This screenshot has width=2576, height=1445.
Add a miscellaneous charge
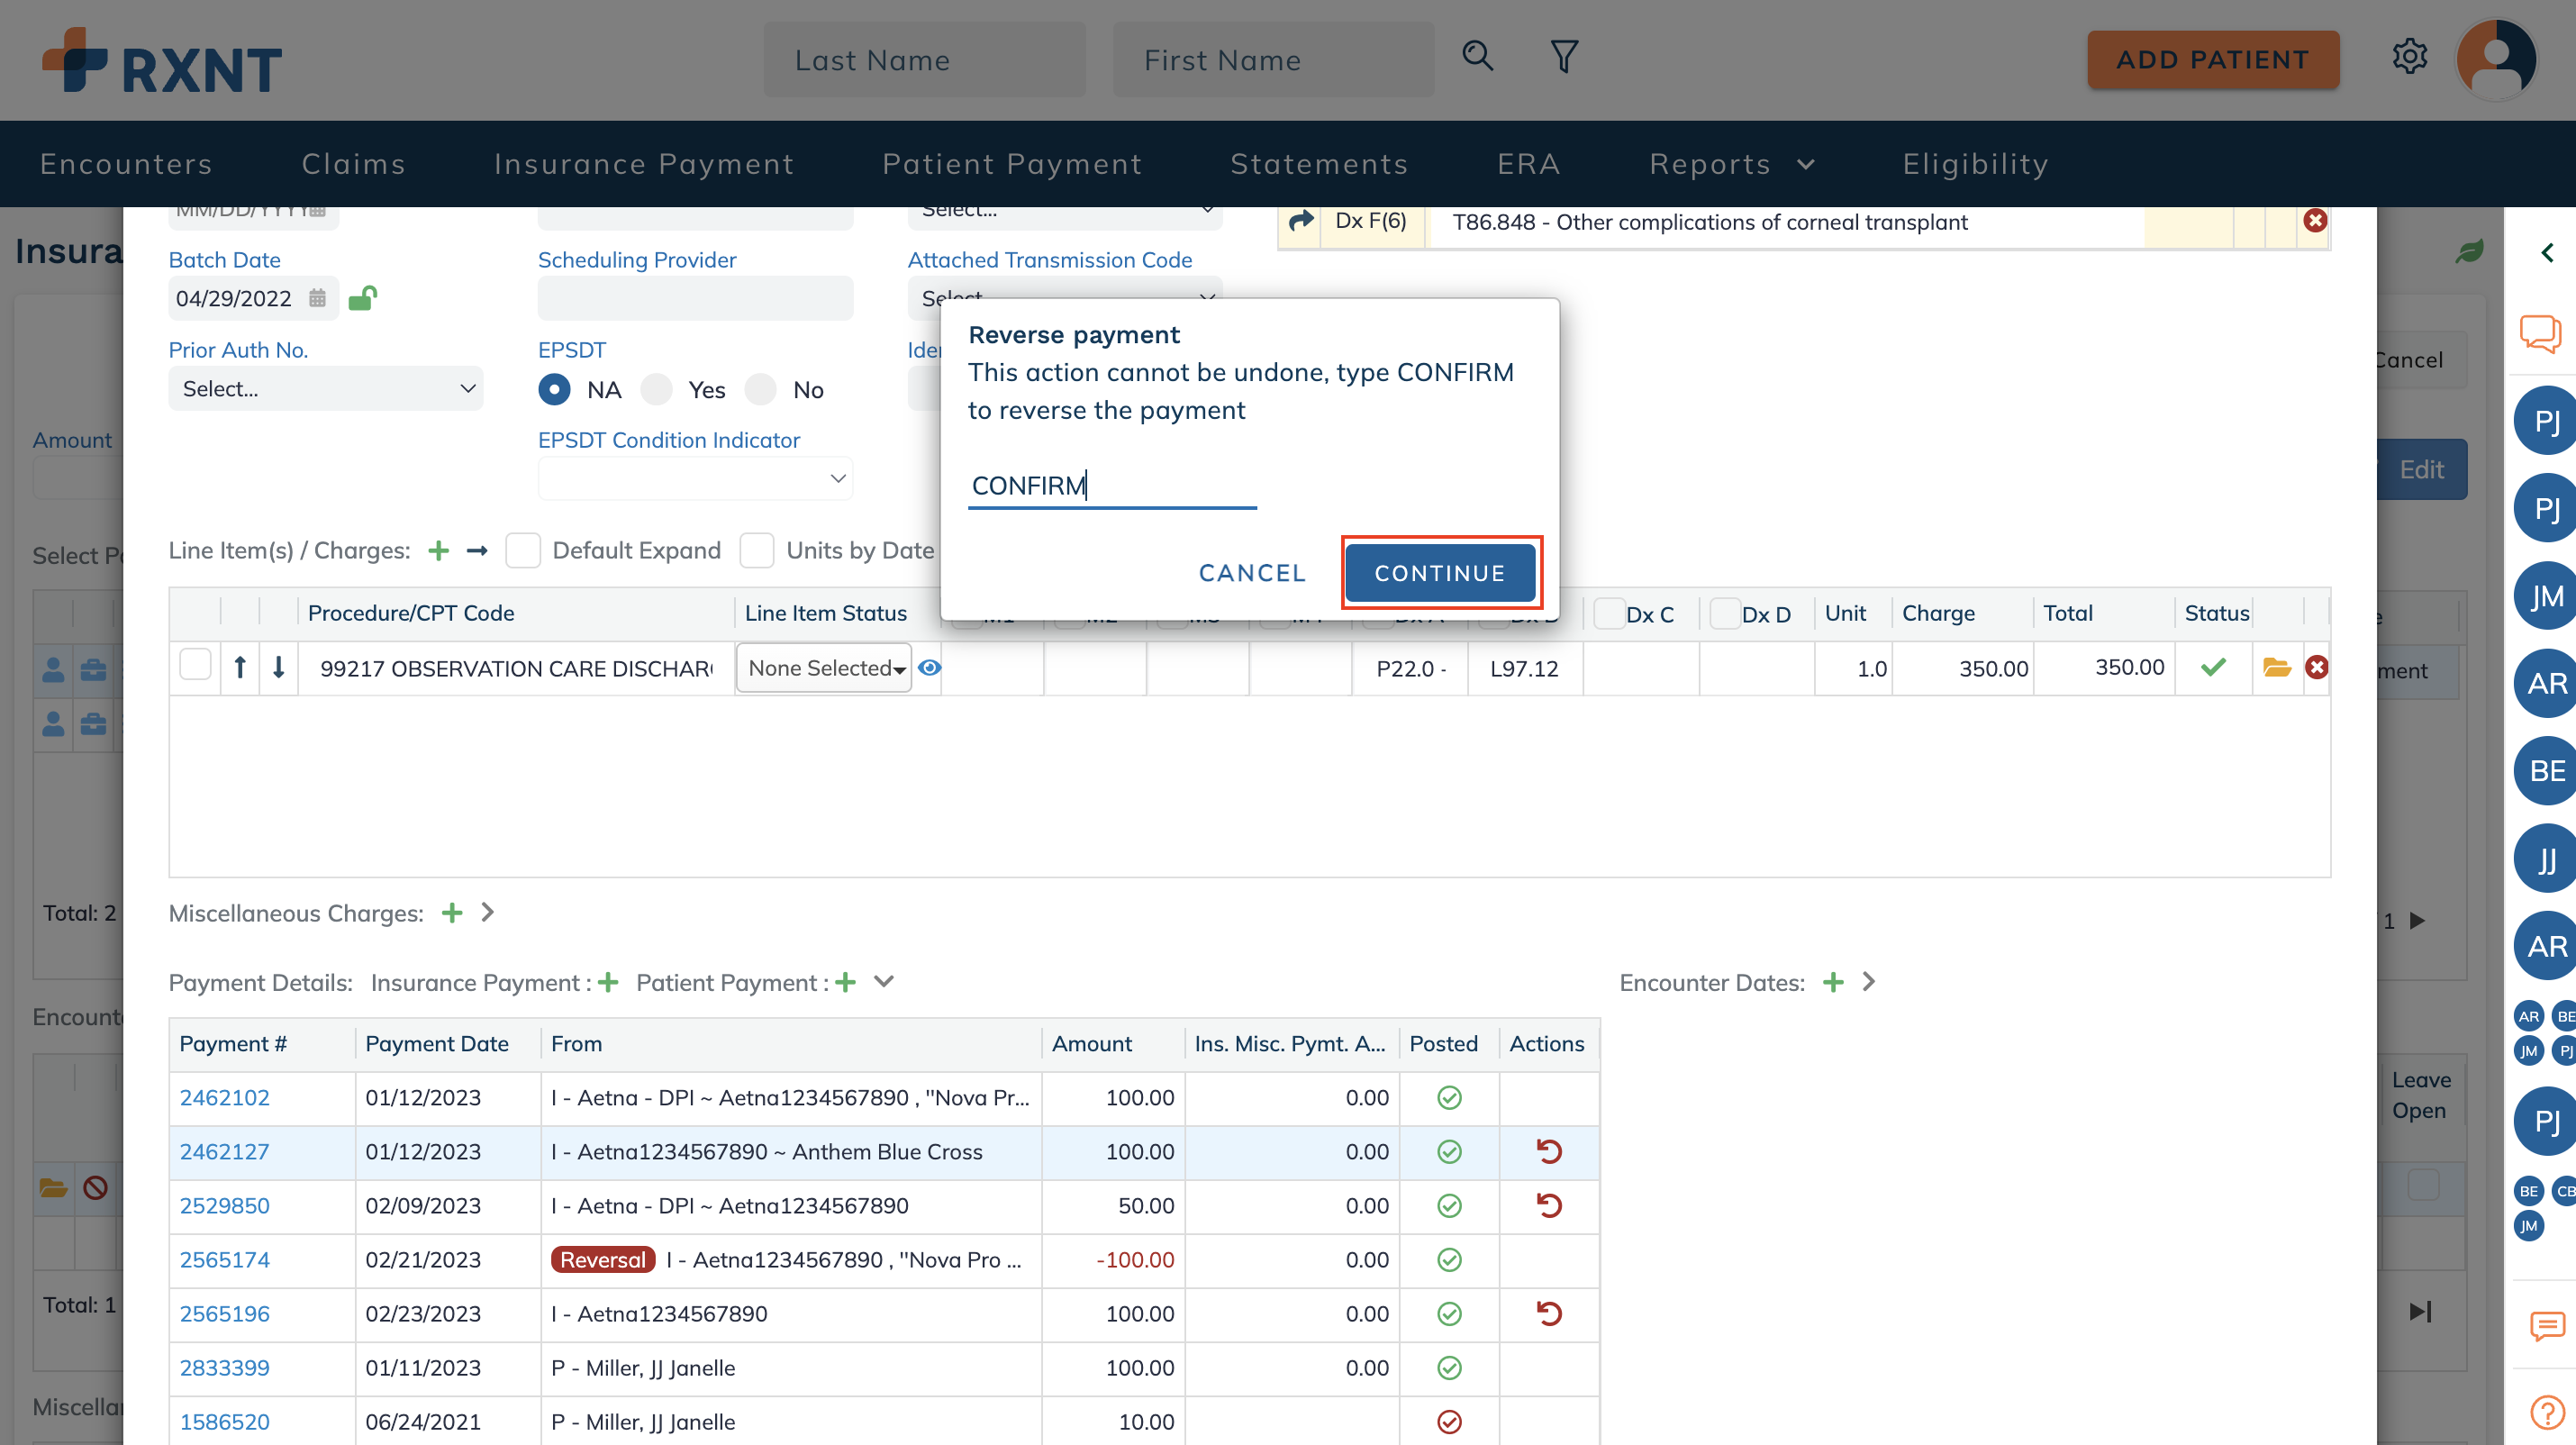tap(452, 912)
